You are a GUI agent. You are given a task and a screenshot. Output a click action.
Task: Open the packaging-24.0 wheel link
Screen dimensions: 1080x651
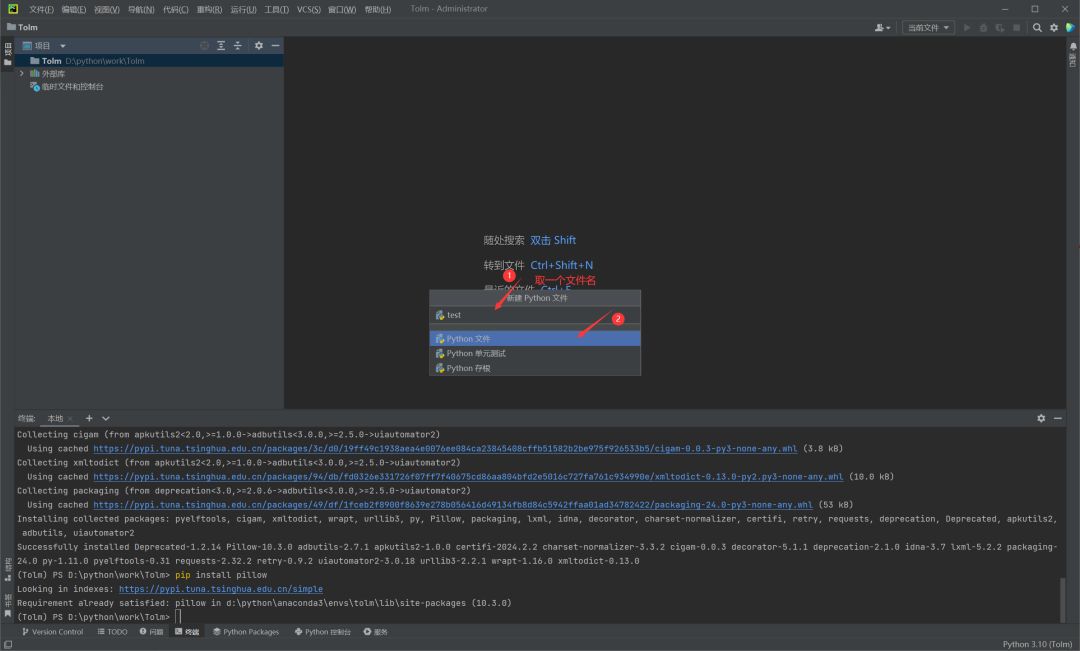click(453, 505)
